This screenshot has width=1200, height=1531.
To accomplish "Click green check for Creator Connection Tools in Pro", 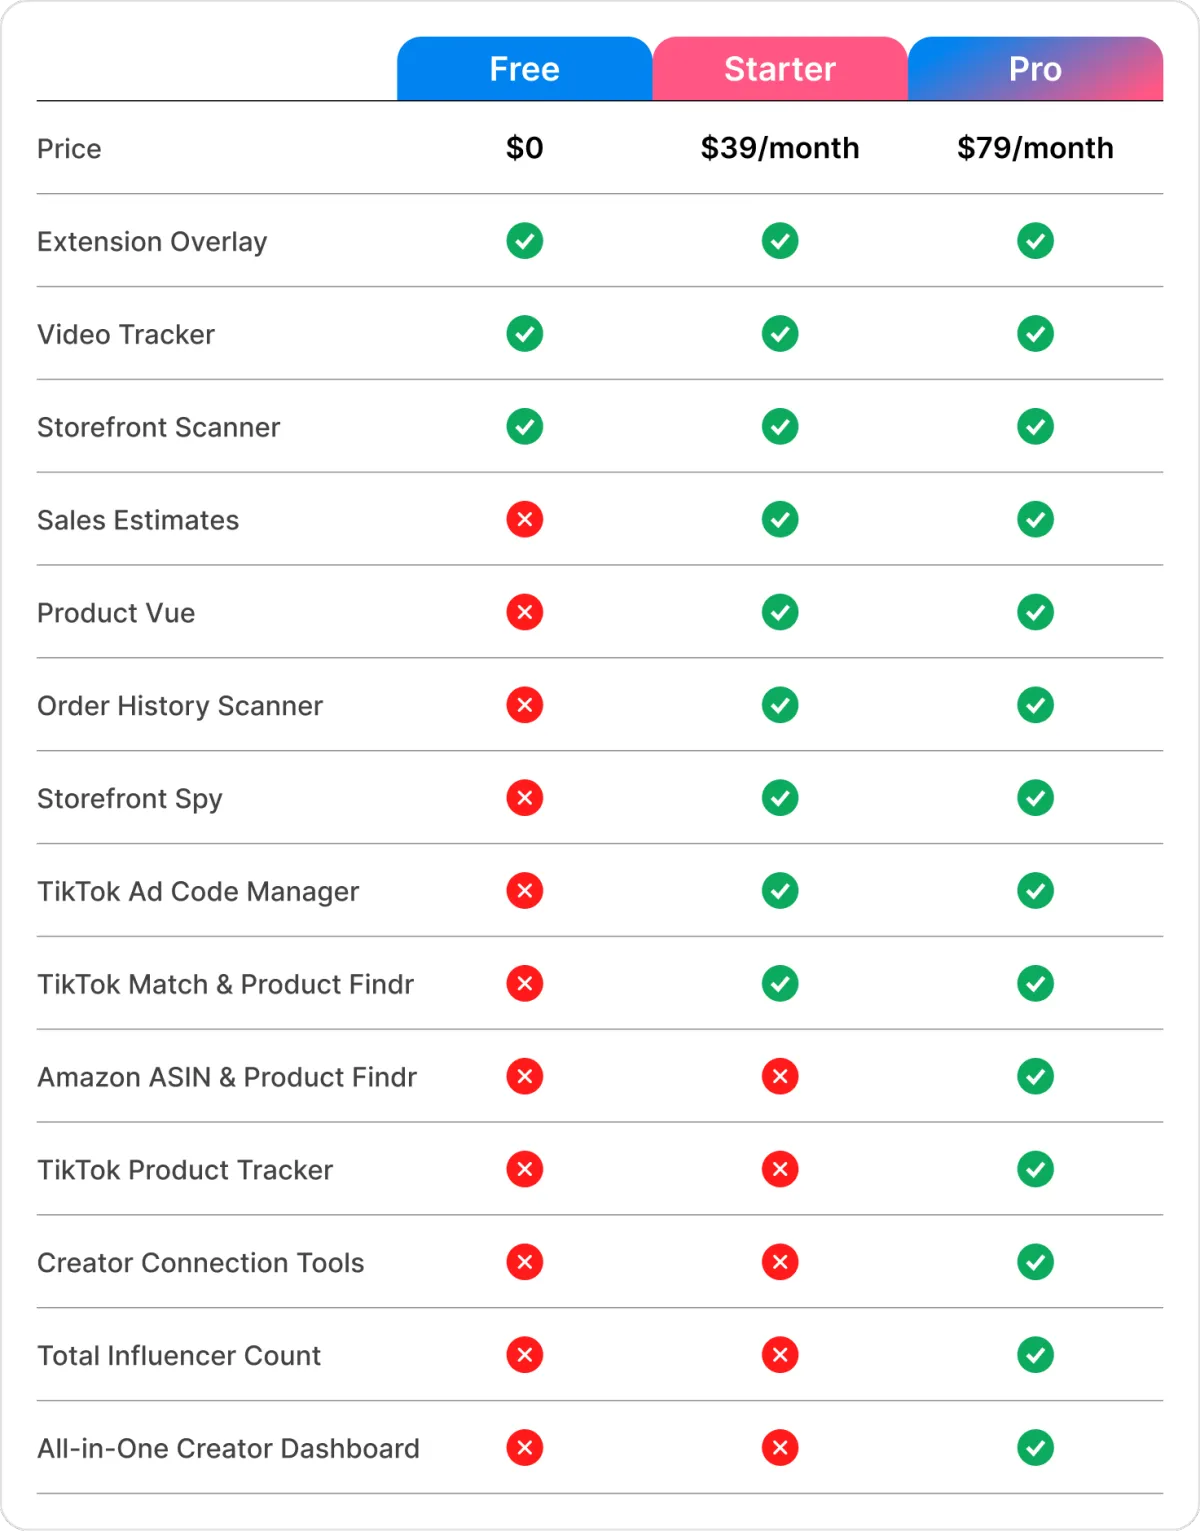I will (1035, 1262).
